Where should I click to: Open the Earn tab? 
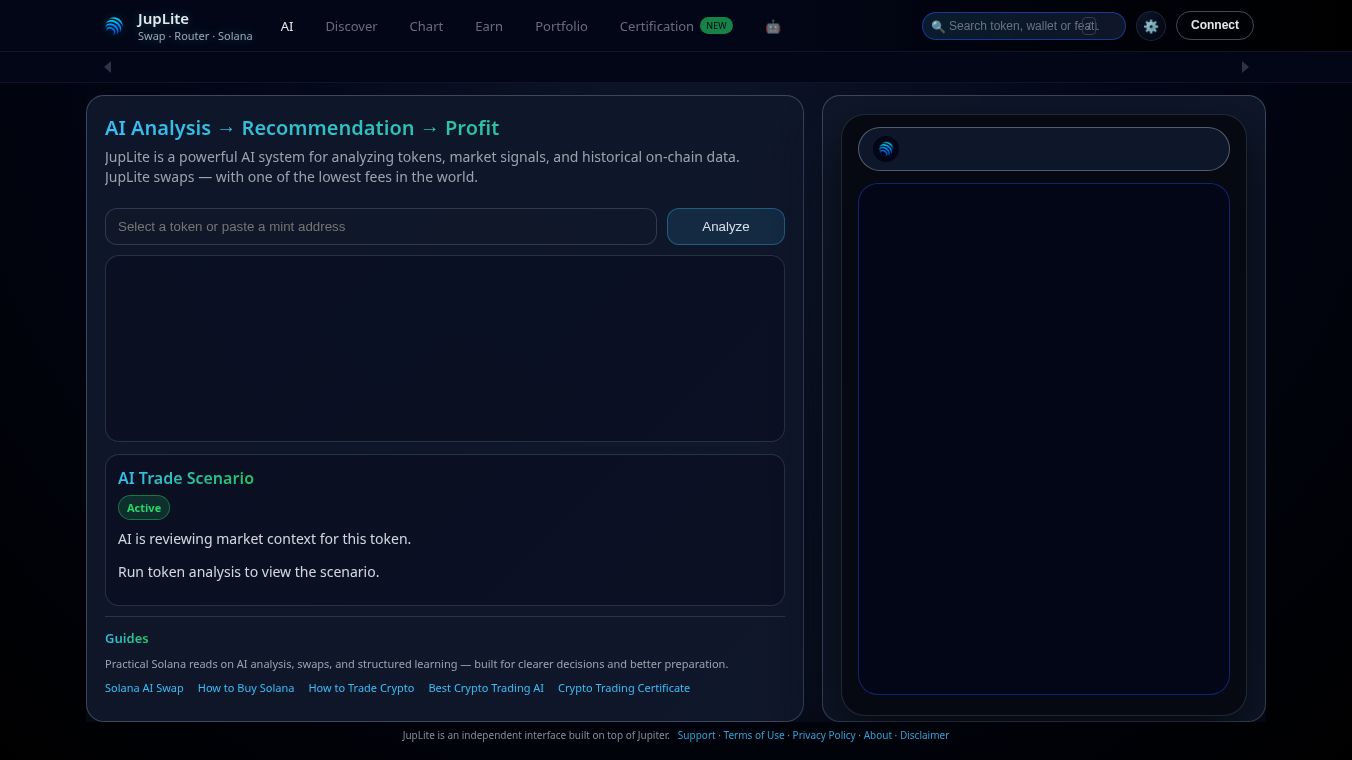(x=489, y=26)
